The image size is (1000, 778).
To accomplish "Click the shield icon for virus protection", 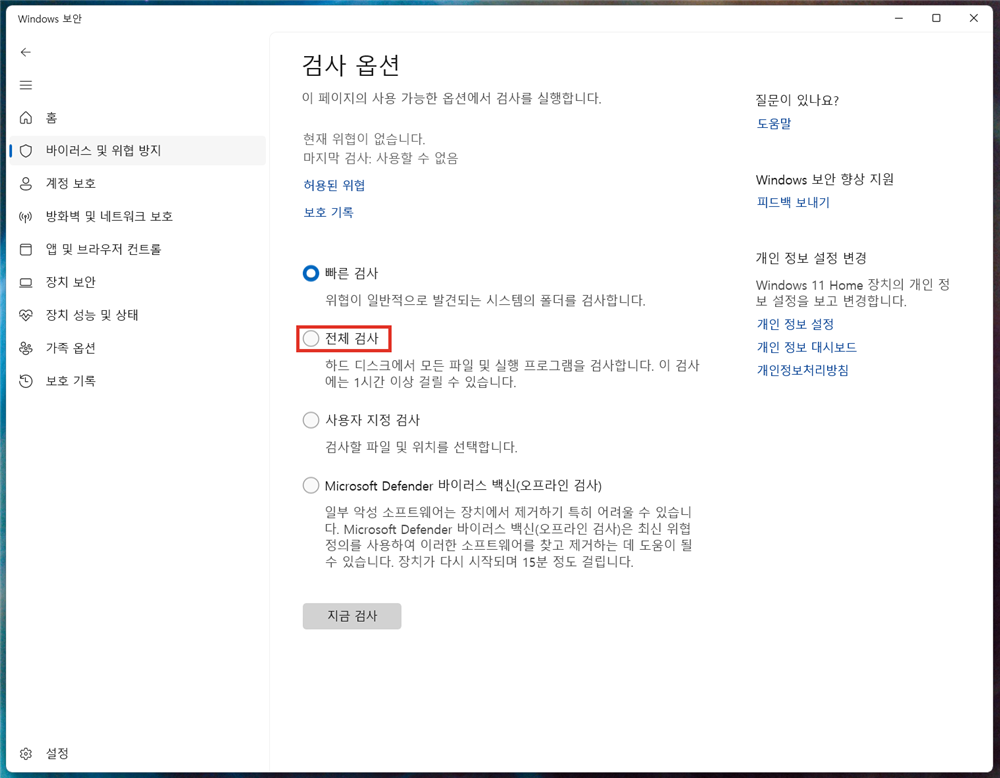I will 26,150.
